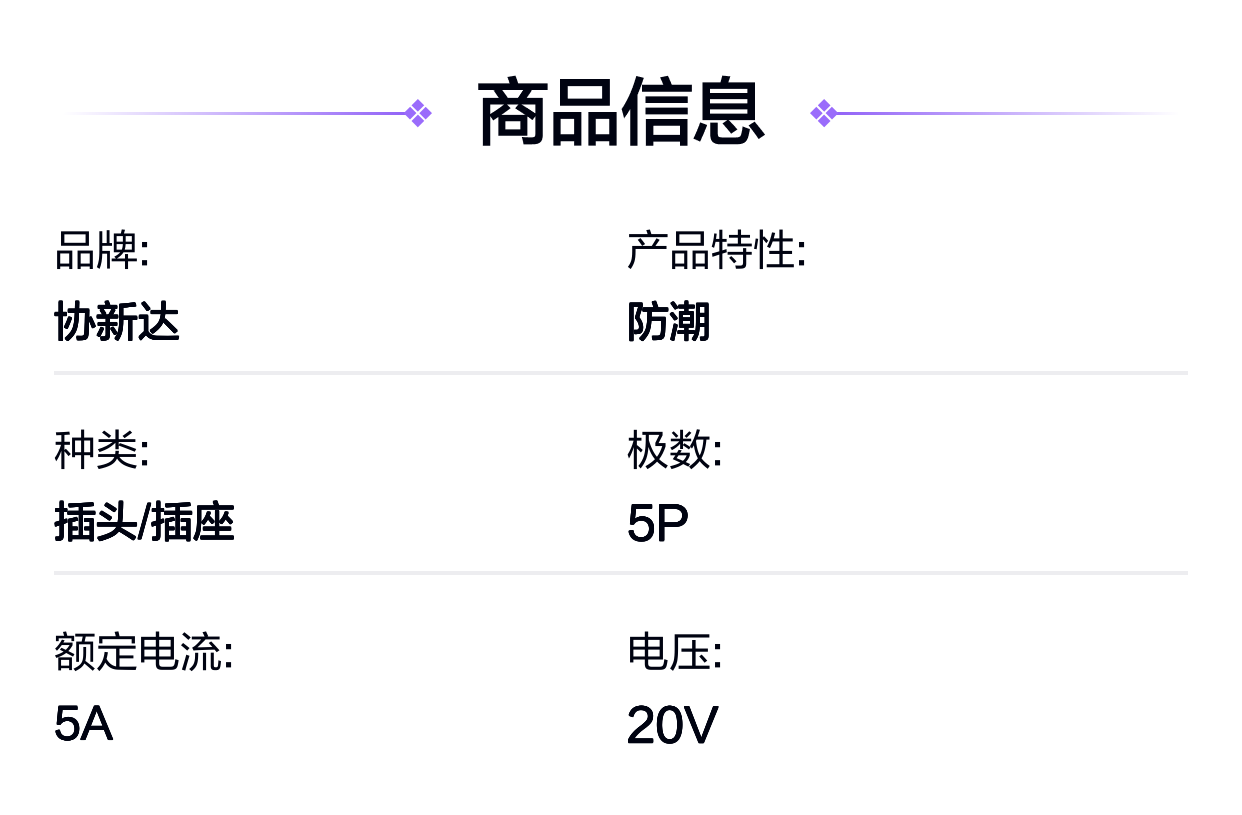Click the purple gradient line right of the title

pyautogui.click(x=1000, y=113)
